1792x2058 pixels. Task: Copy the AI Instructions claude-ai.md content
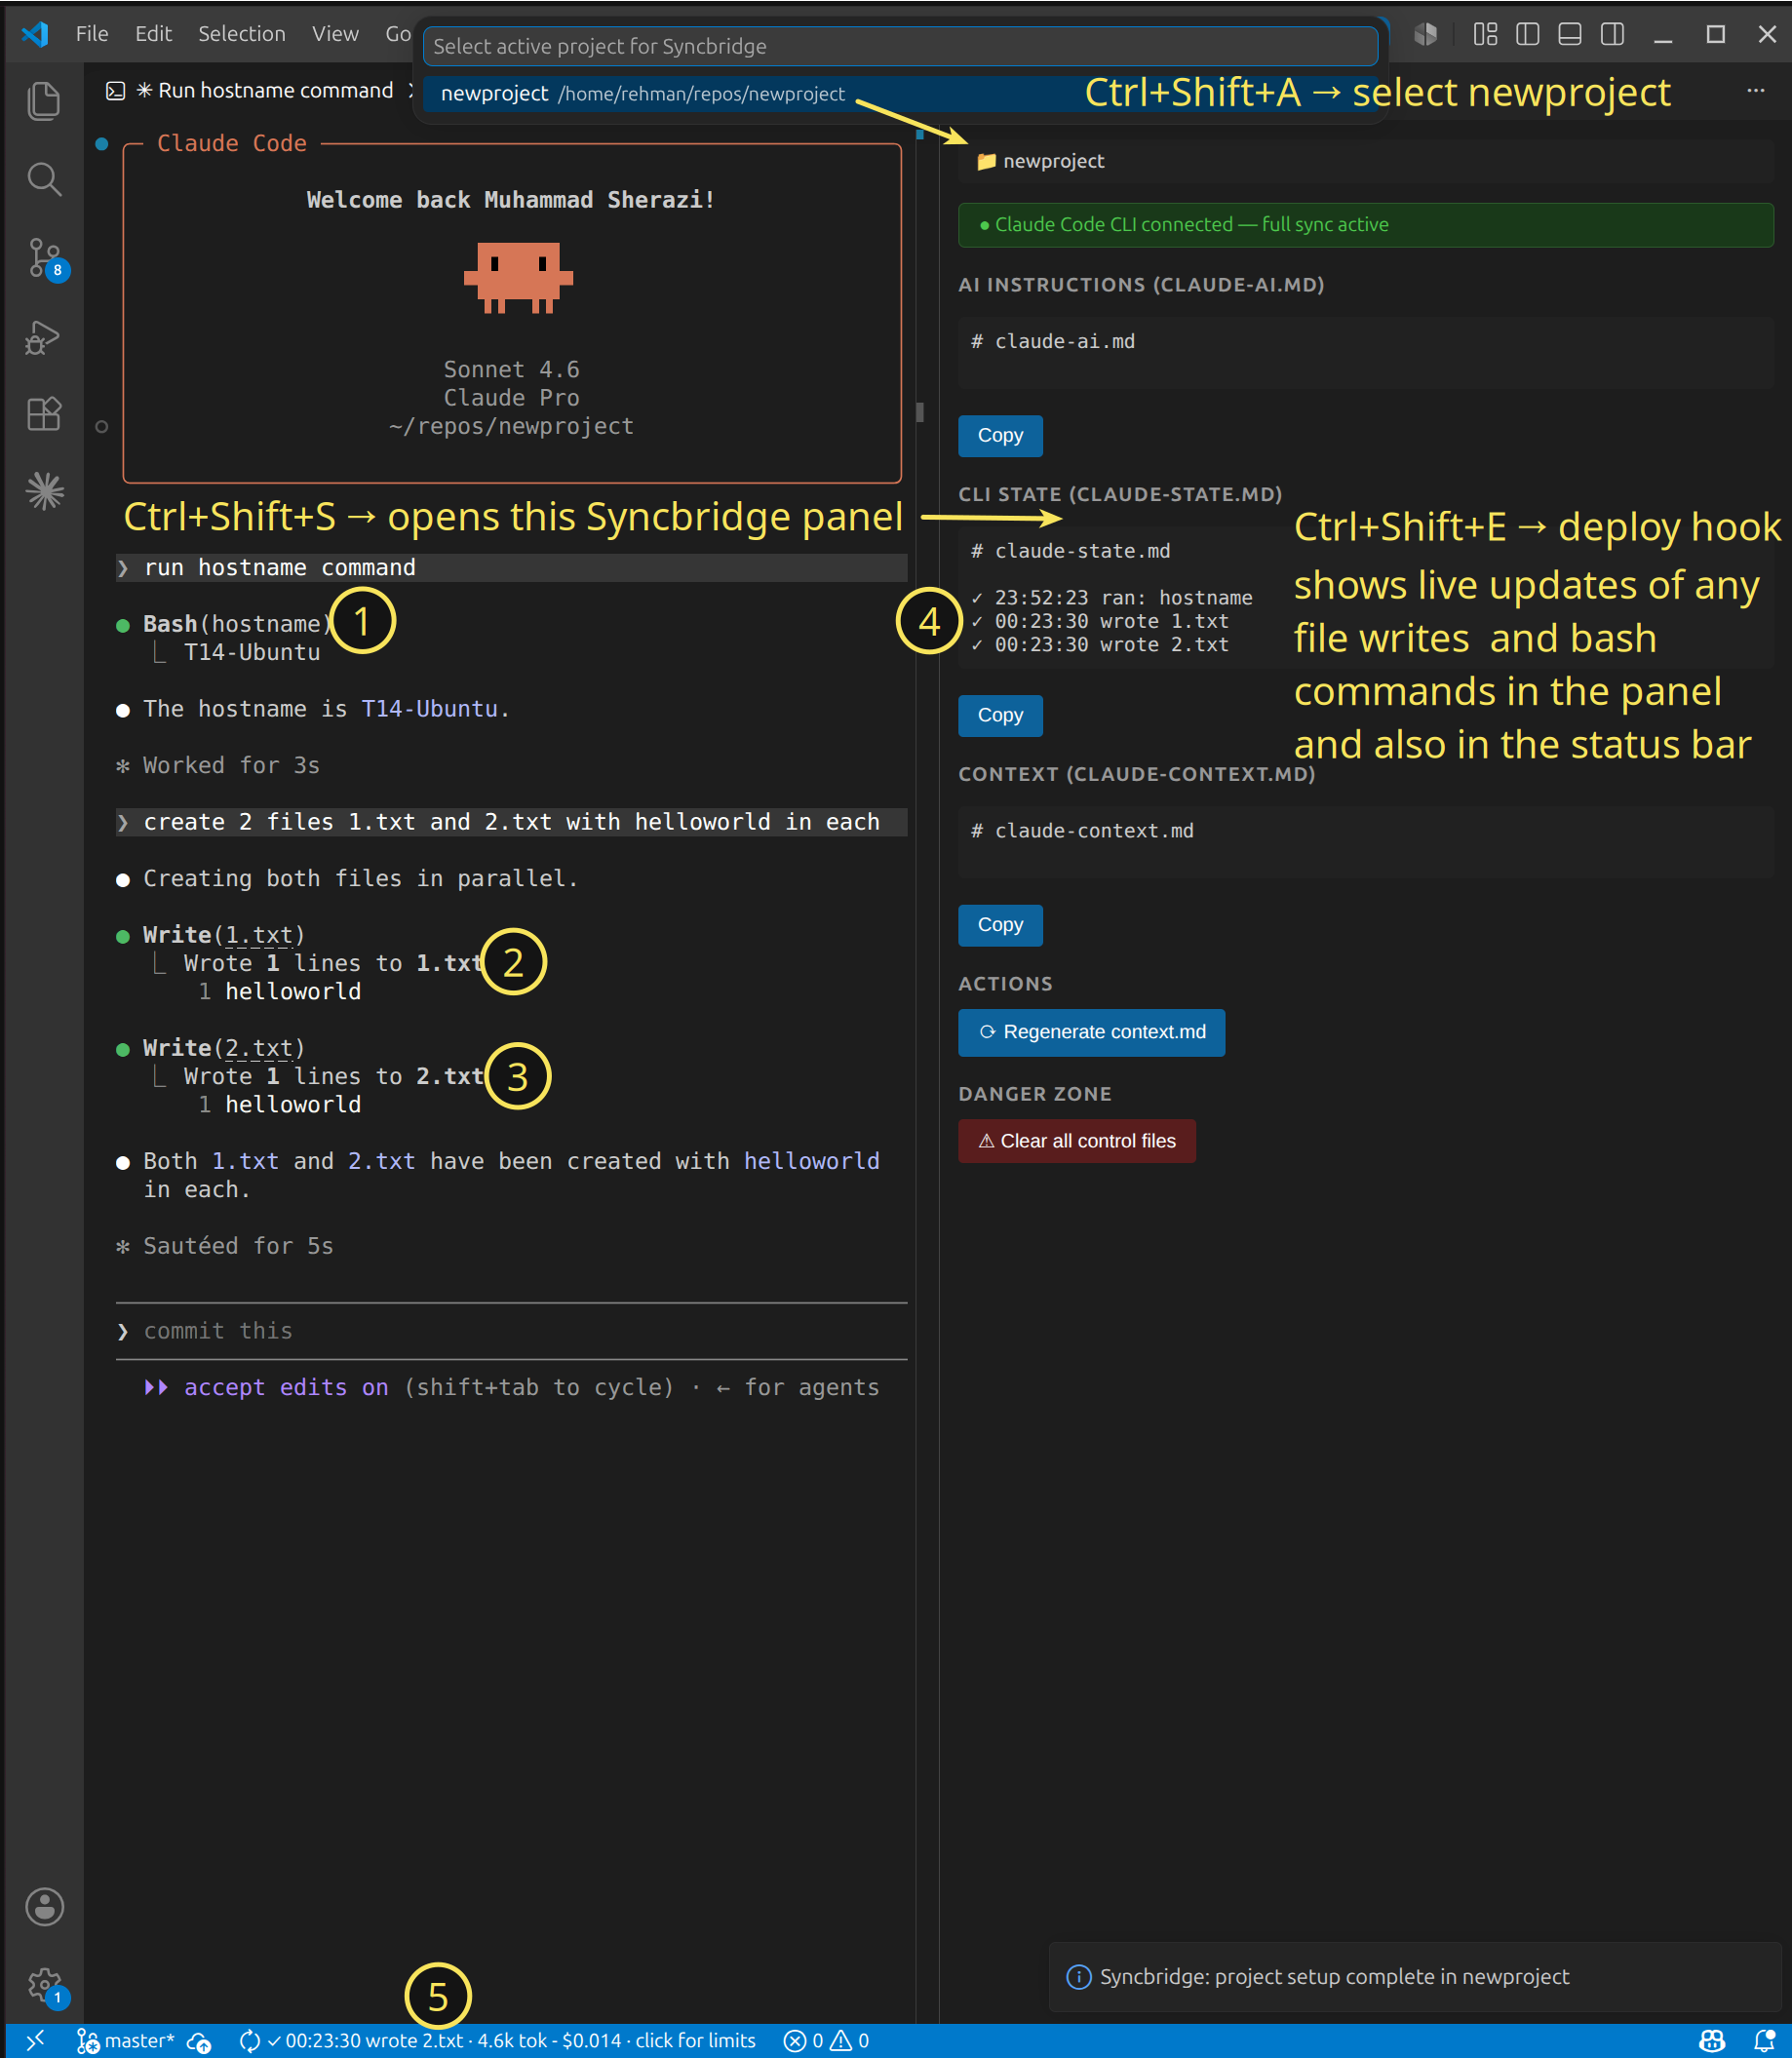click(1000, 436)
